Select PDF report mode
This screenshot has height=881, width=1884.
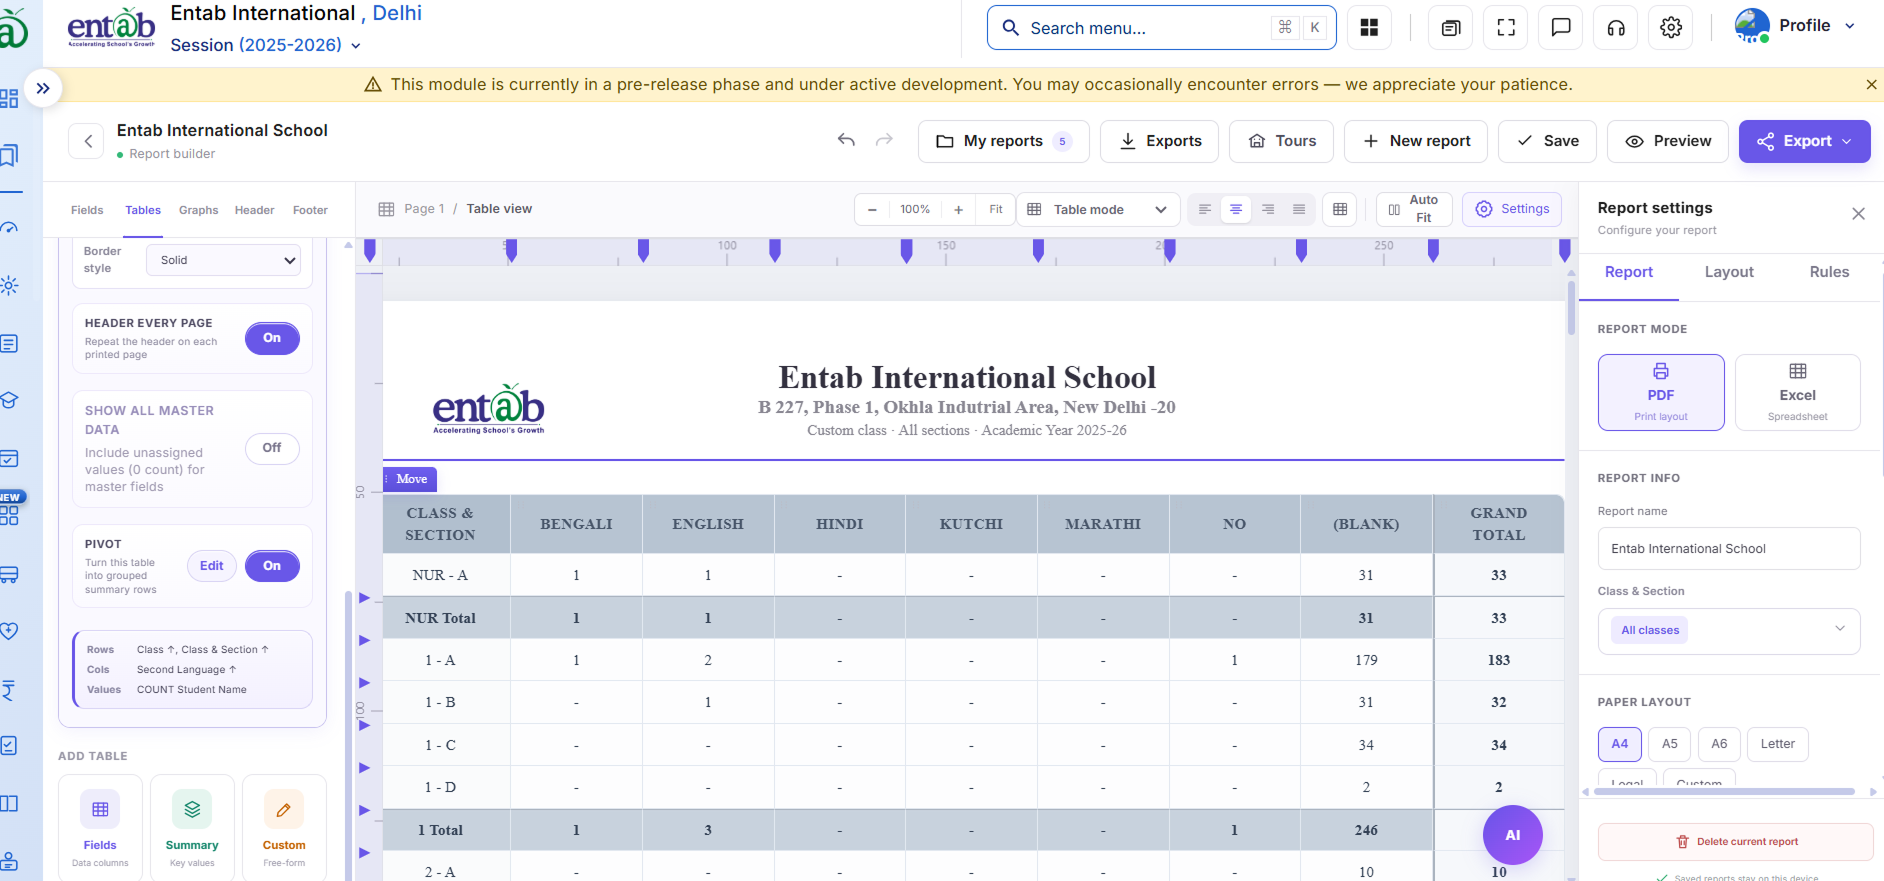pyautogui.click(x=1661, y=392)
